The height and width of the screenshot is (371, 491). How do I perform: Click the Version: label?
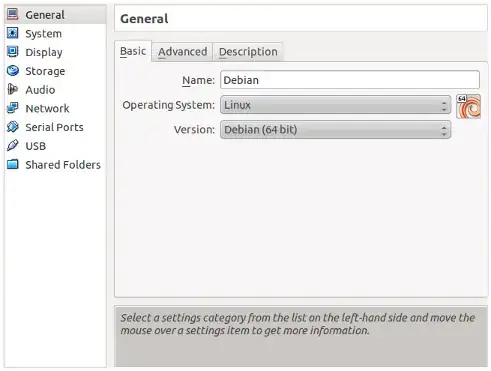pos(194,130)
